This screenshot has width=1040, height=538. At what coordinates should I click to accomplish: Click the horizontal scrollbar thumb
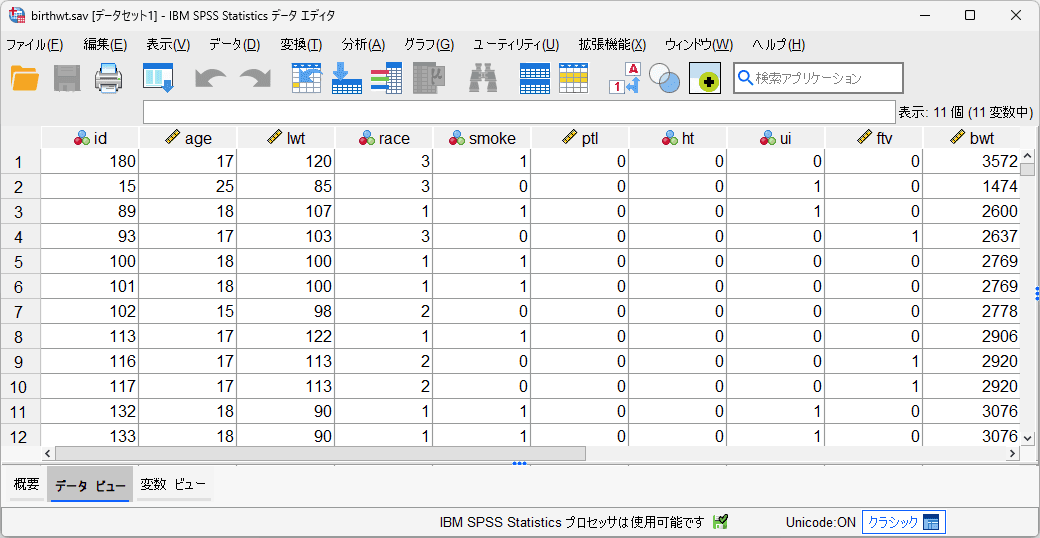click(320, 453)
